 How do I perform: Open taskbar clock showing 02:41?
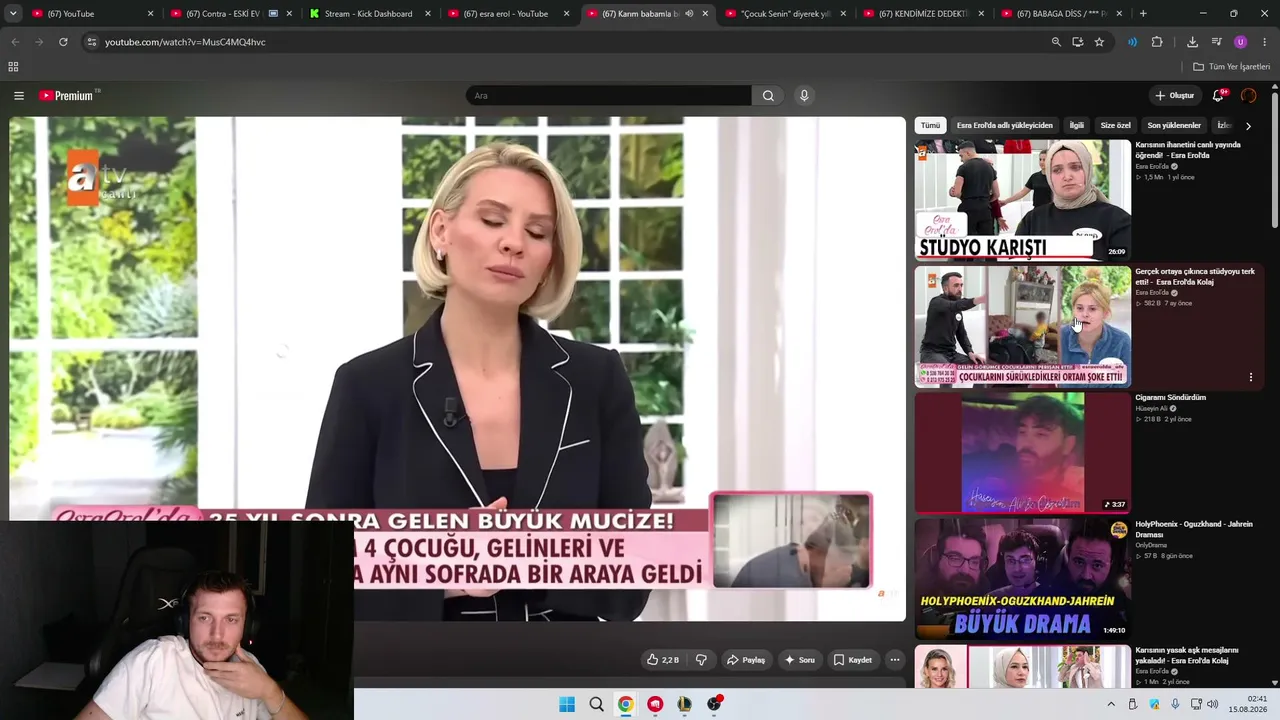(1248, 704)
